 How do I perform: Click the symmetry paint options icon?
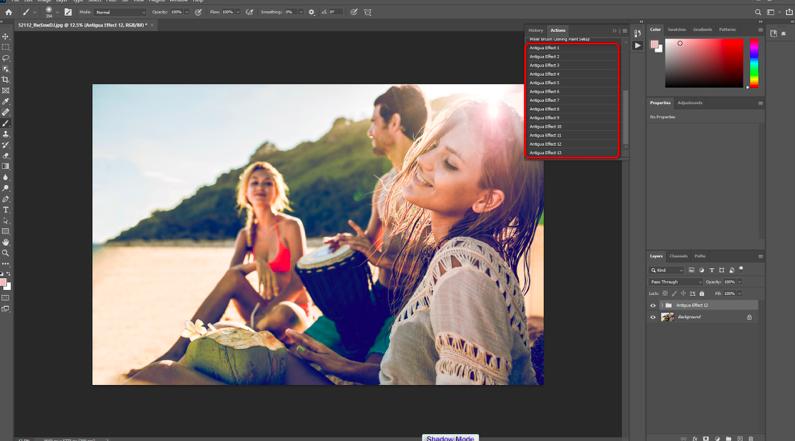[x=368, y=12]
